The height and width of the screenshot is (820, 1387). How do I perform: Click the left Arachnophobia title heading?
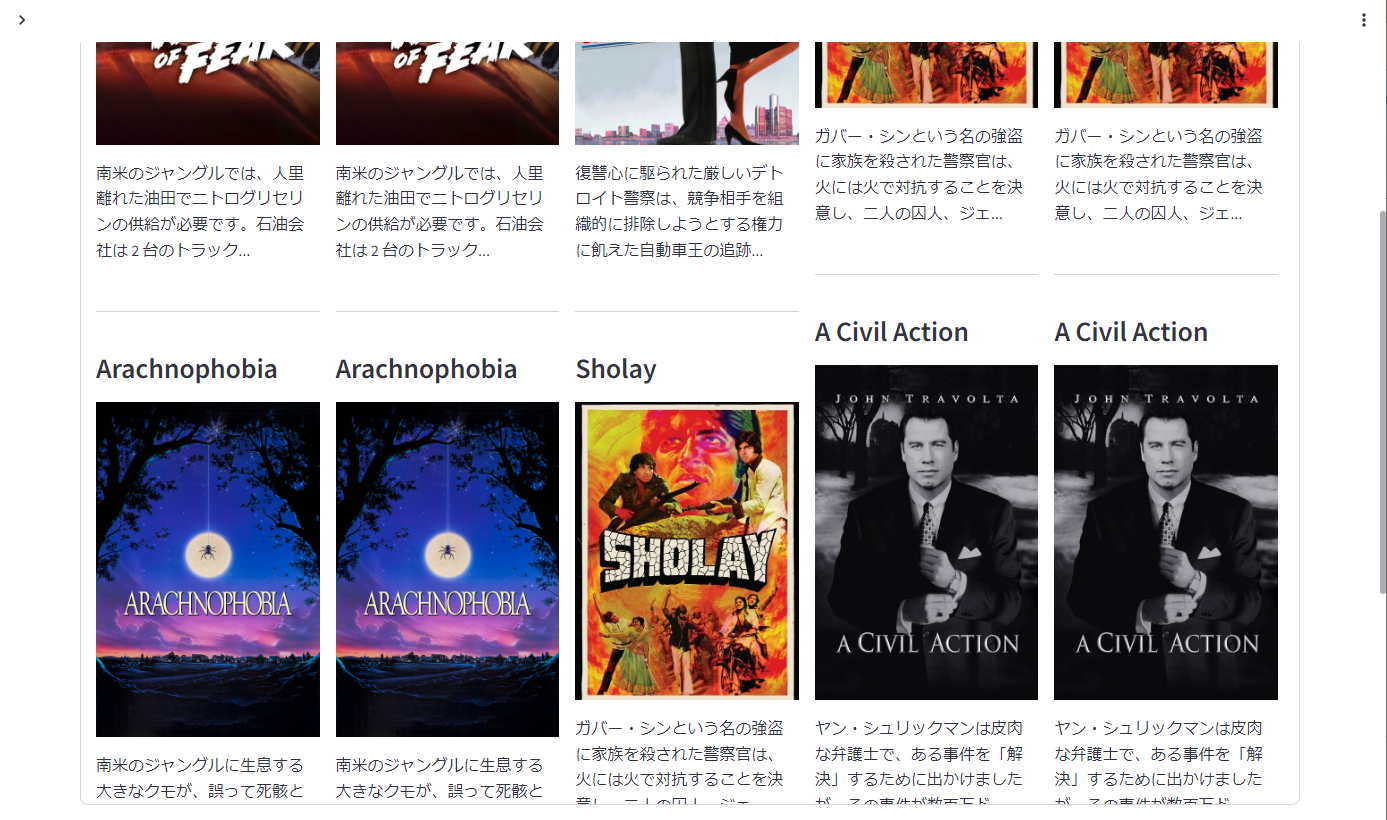187,369
